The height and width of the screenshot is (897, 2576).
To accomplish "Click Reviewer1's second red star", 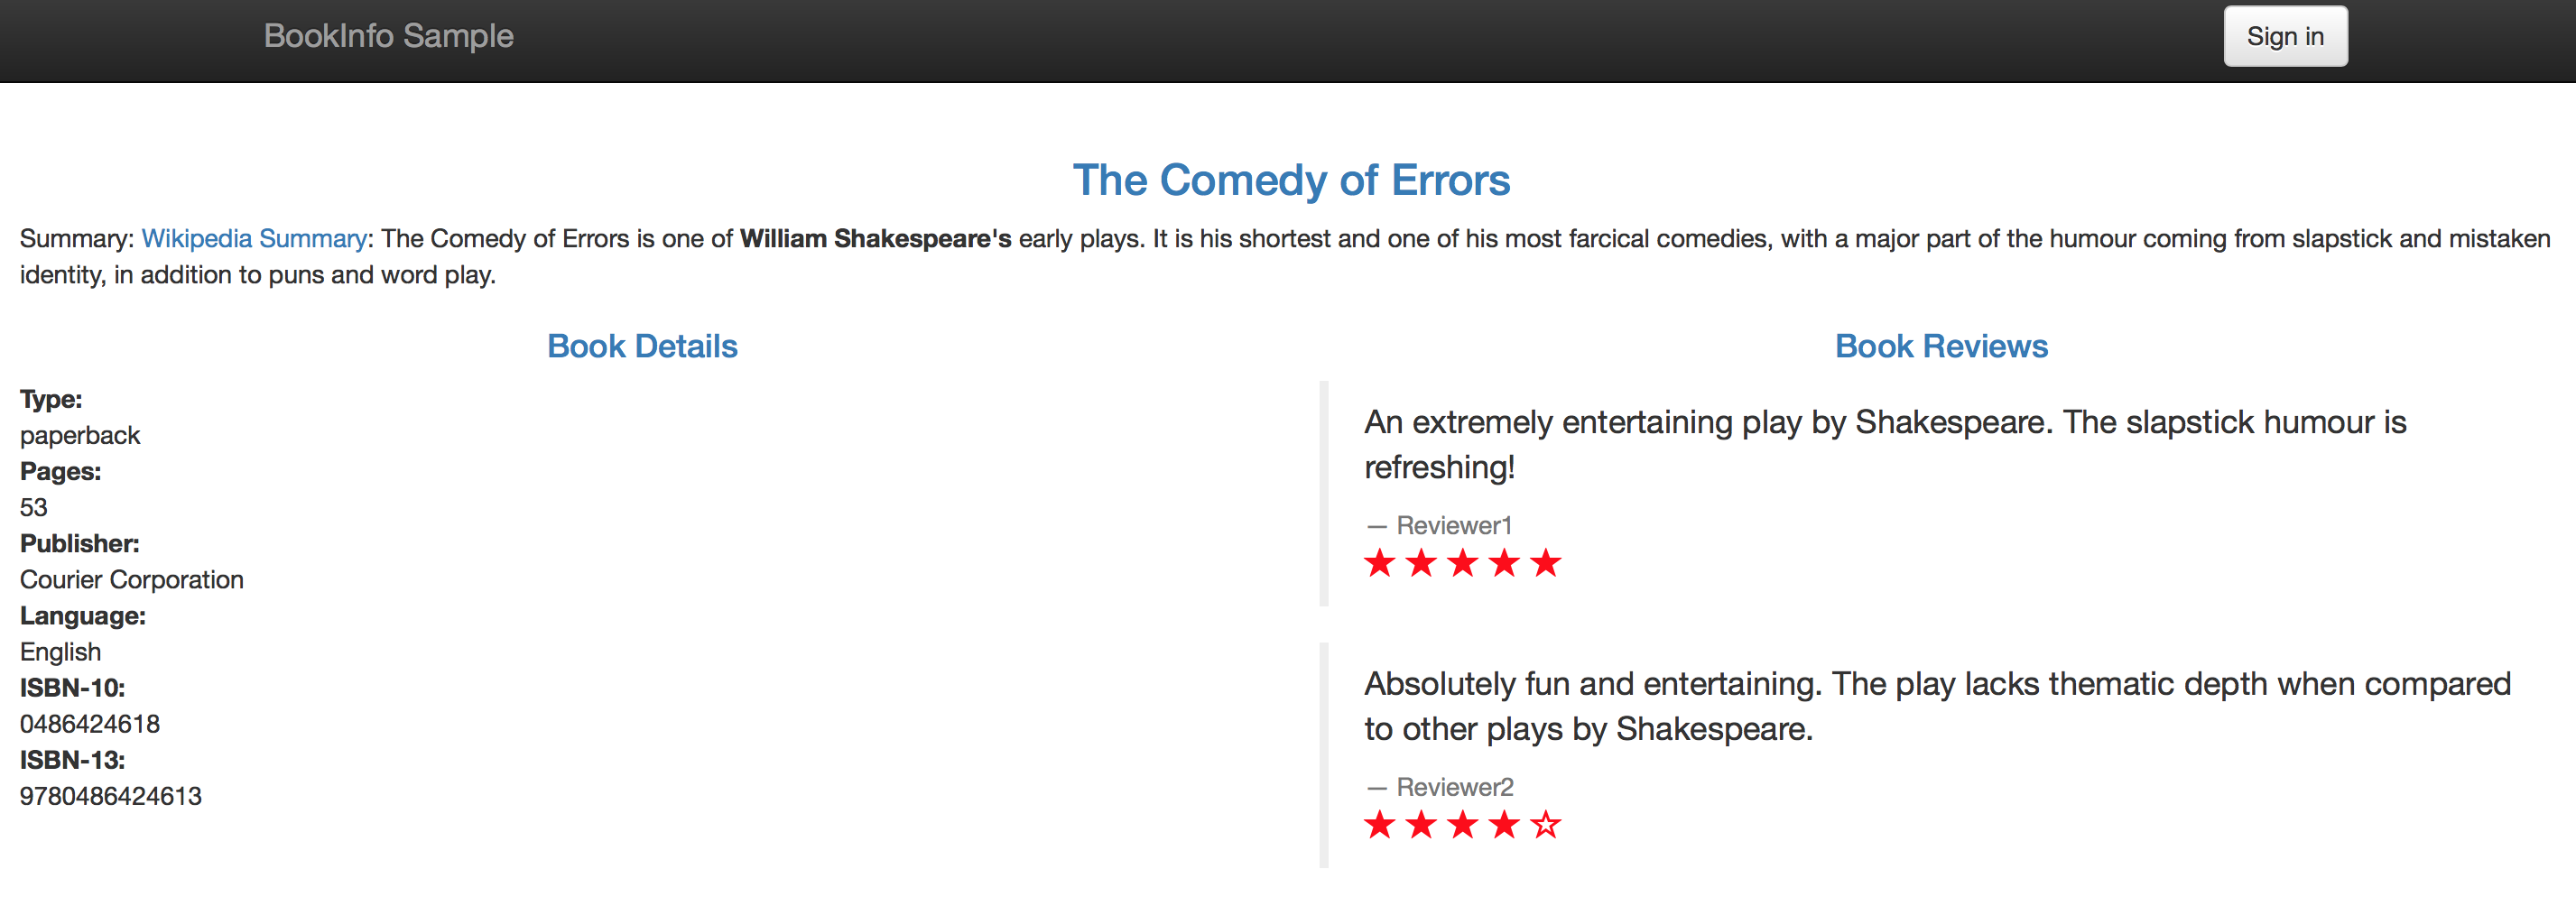I will [1421, 564].
